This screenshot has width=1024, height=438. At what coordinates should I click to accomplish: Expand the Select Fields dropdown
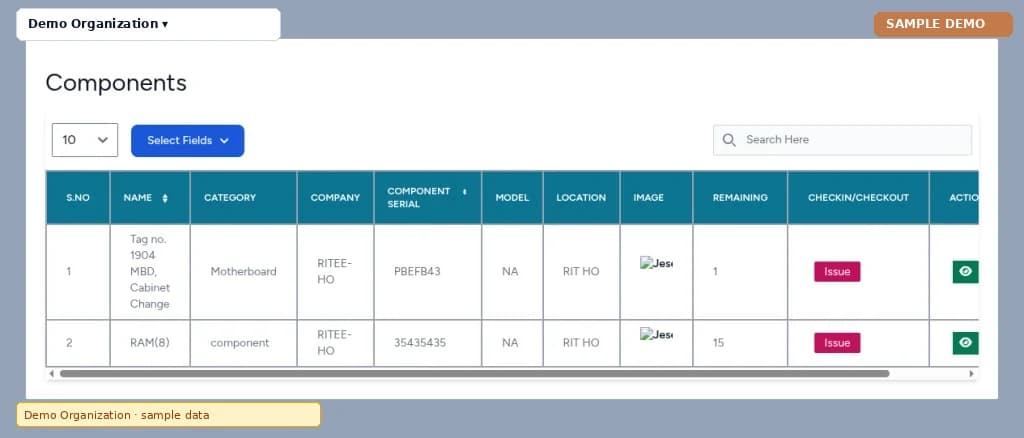click(187, 140)
